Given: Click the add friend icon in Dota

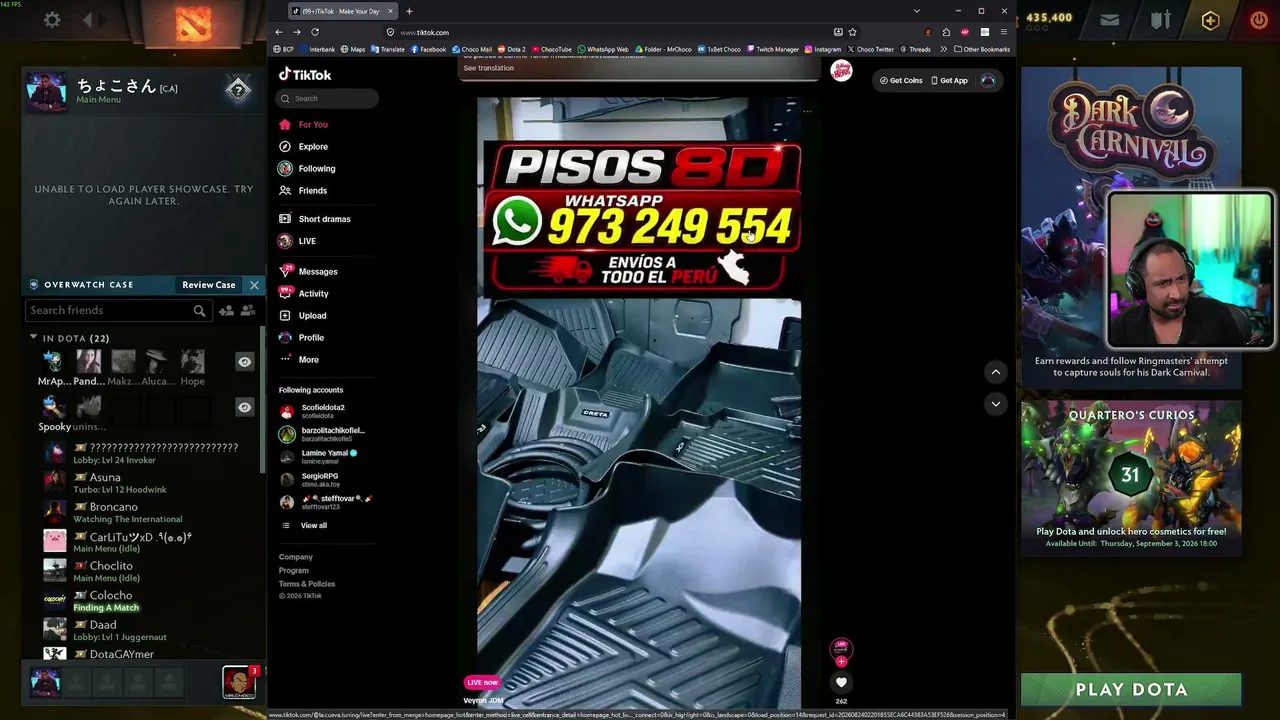Looking at the screenshot, I should [226, 311].
